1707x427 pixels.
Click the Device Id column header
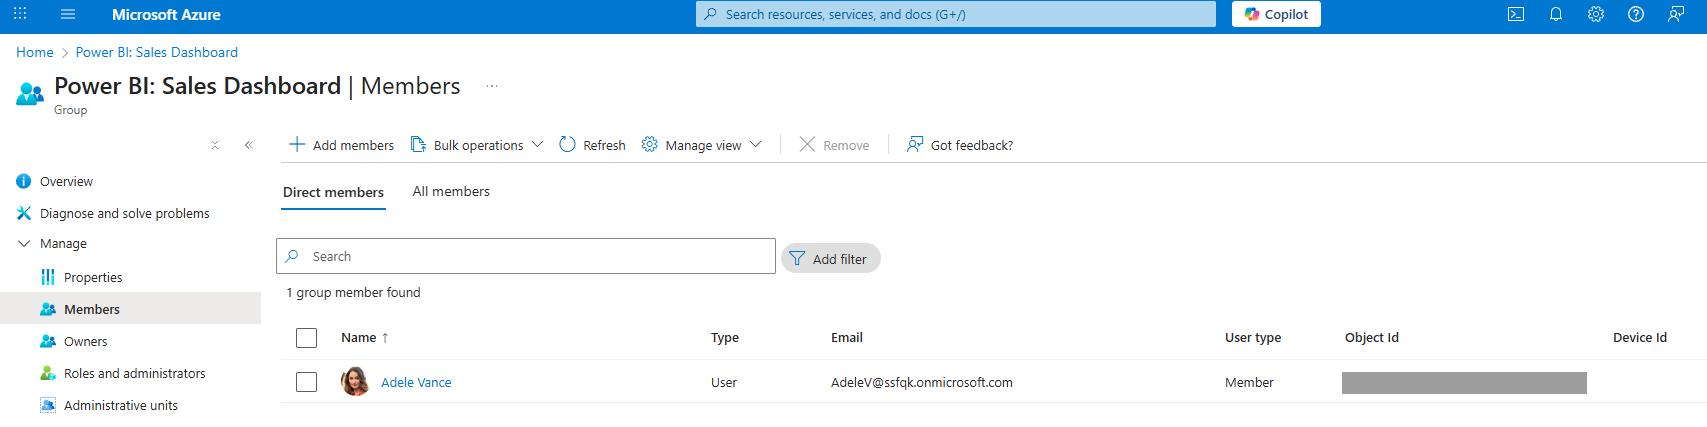(x=1640, y=337)
